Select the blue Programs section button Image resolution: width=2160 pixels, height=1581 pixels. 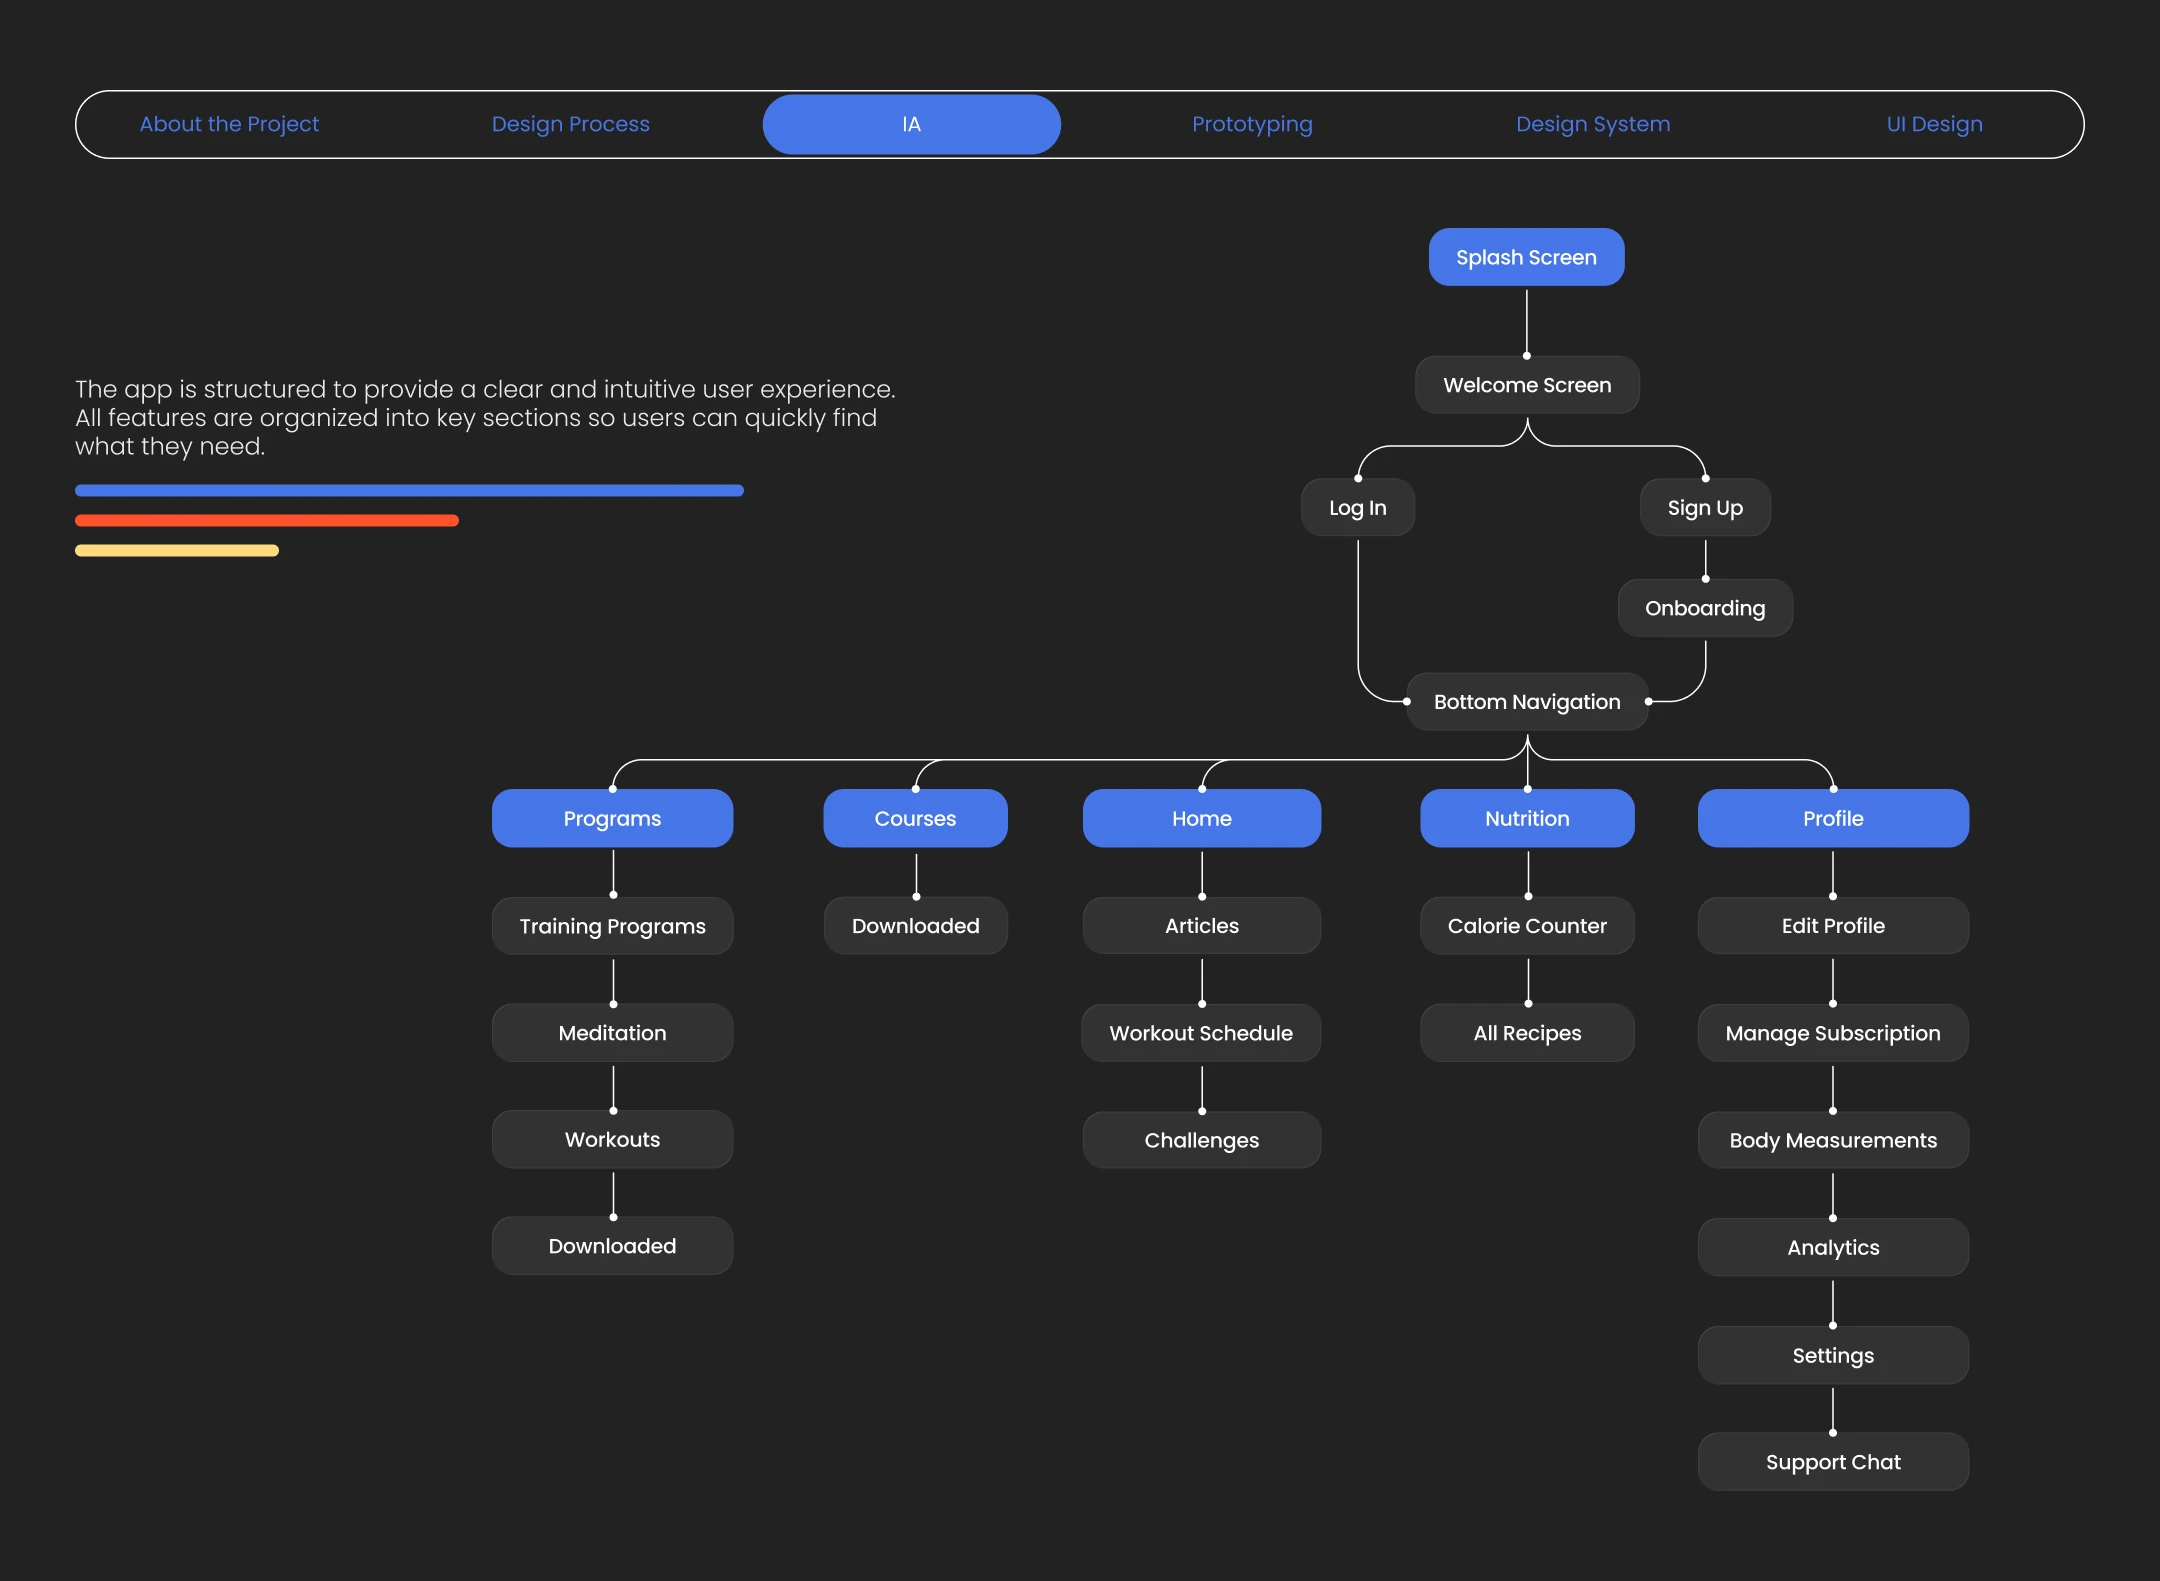(612, 818)
